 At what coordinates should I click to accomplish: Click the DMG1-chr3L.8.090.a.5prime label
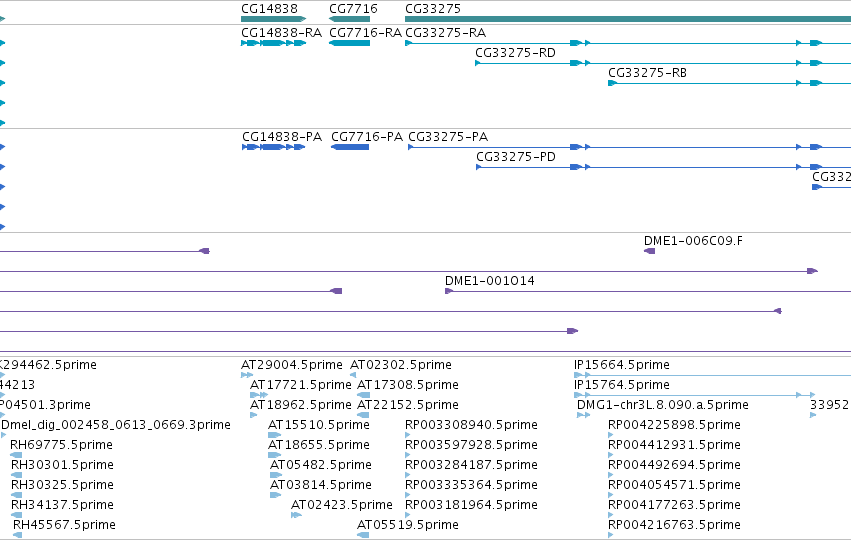663,405
